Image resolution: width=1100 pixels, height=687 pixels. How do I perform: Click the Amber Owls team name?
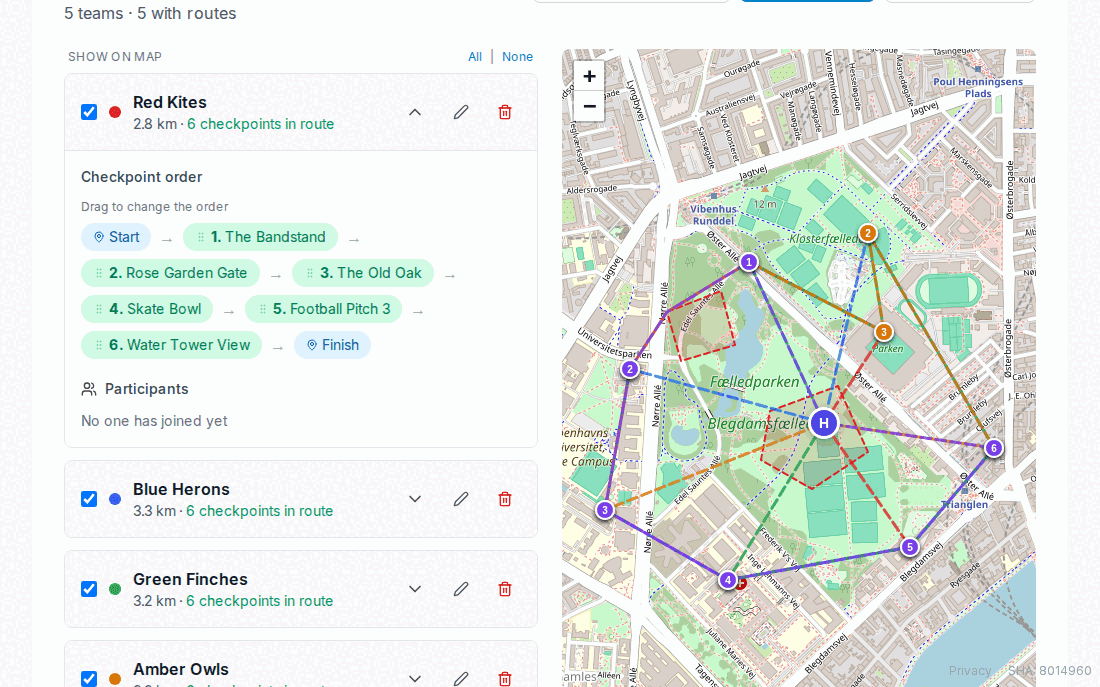(181, 669)
